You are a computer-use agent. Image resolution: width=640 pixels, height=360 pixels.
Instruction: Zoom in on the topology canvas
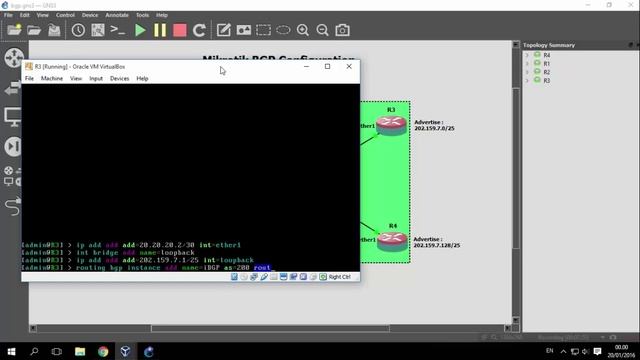pos(303,30)
